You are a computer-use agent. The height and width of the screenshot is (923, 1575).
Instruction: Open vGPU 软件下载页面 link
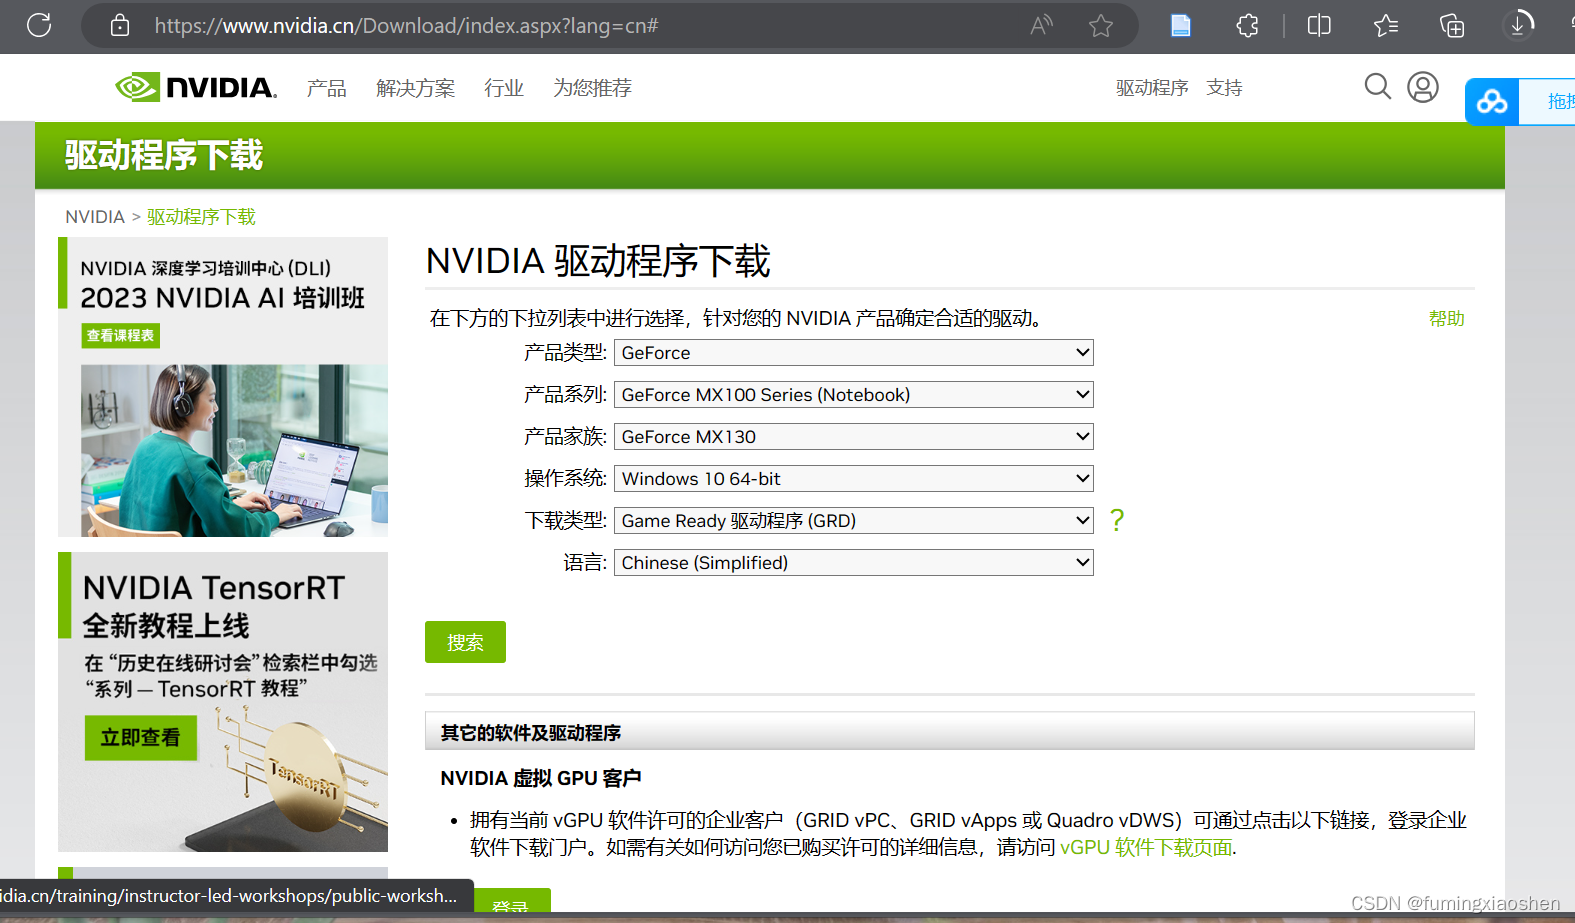1146,847
